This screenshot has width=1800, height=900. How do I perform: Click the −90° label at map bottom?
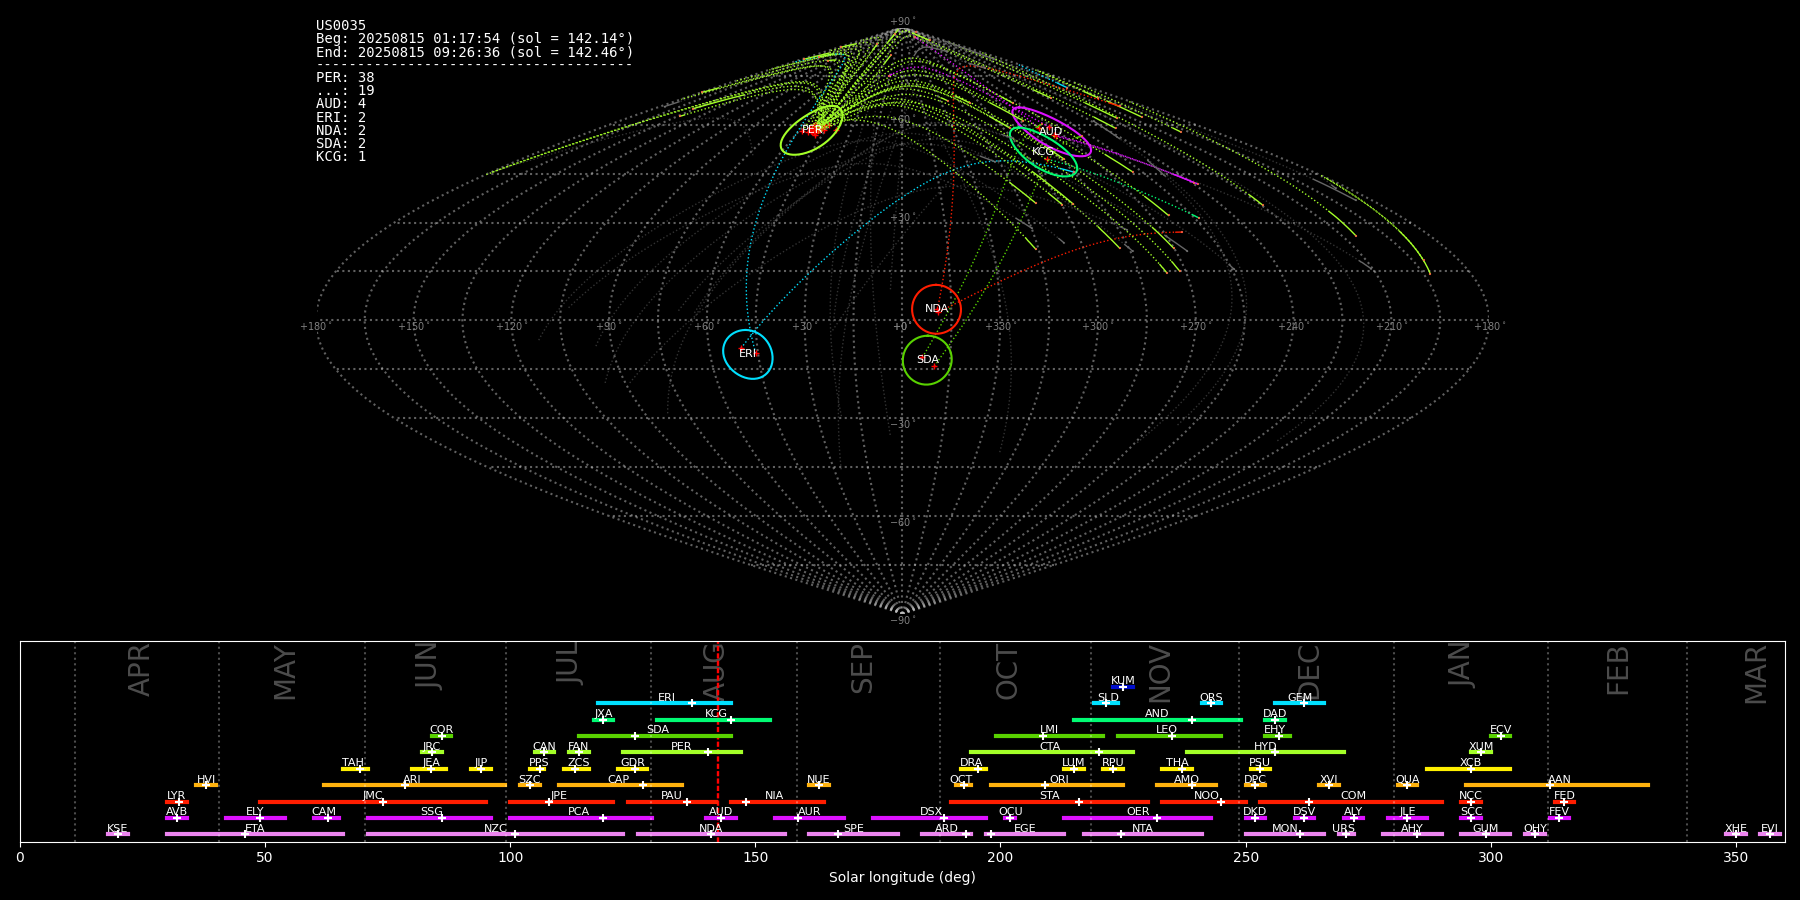[x=902, y=620]
